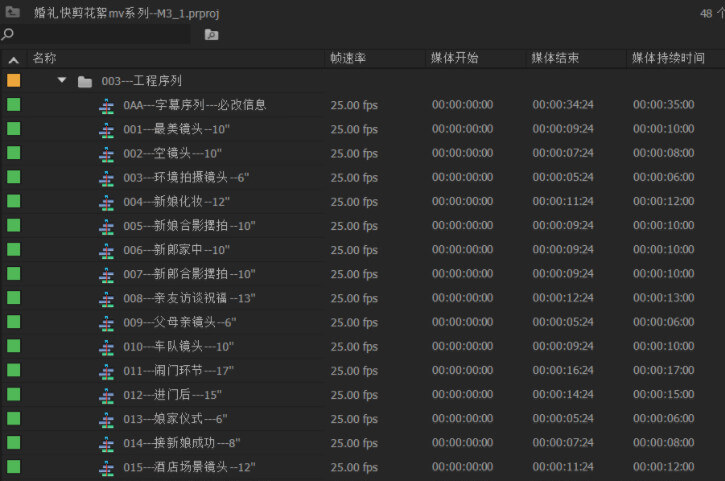Click sequence icon of 011---闹门环节---17"
This screenshot has height=481, width=725.
(106, 372)
